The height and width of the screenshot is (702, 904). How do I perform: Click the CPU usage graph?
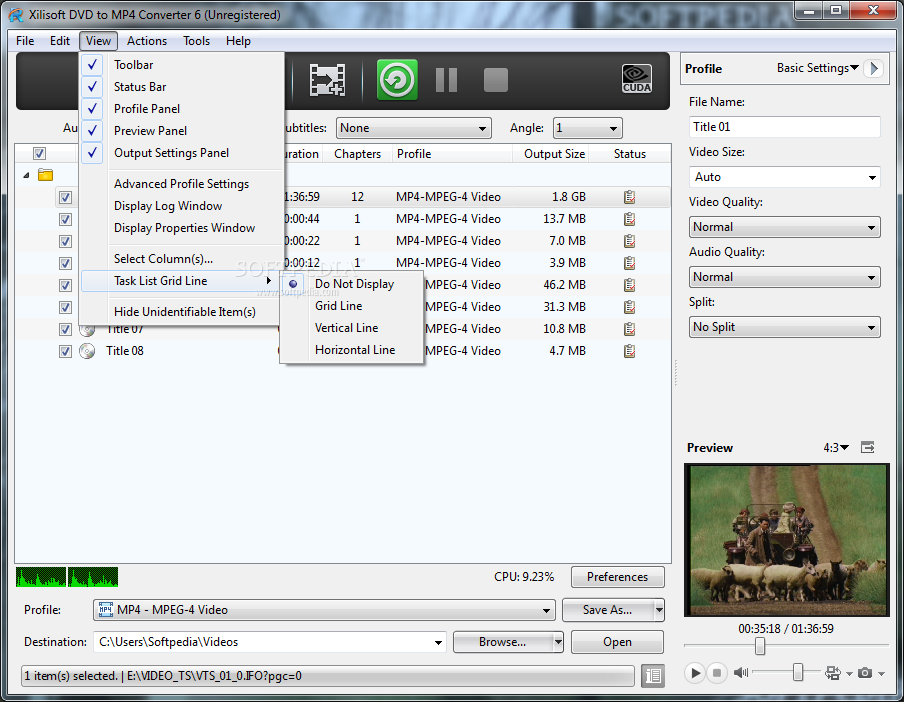tap(67, 577)
